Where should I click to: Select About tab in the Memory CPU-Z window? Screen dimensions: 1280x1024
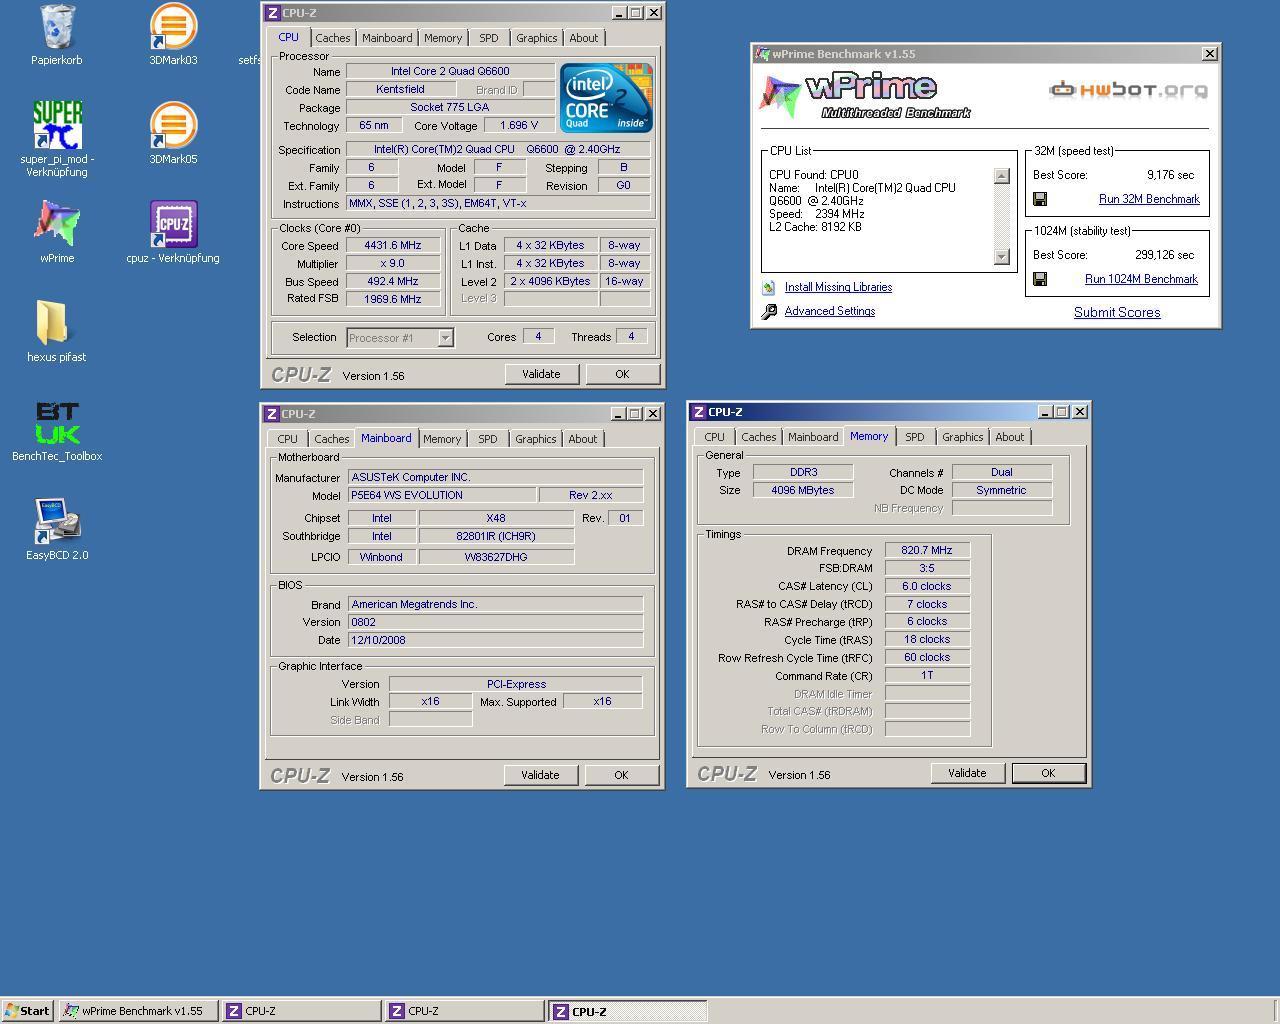click(1010, 437)
